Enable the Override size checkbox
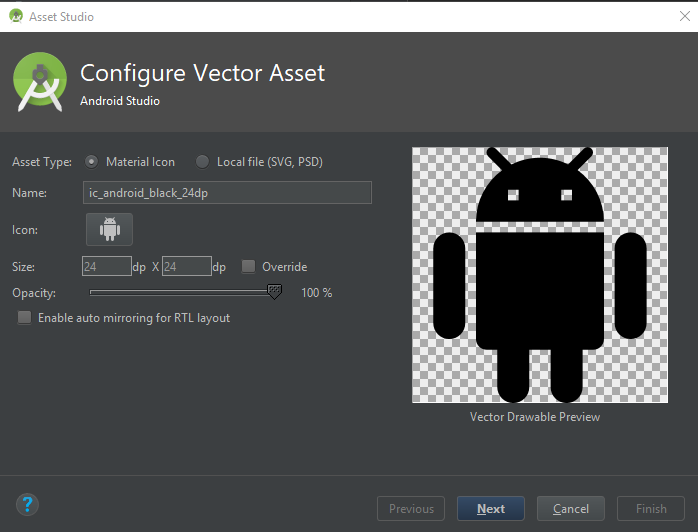Viewport: 698px width, 532px height. click(248, 266)
